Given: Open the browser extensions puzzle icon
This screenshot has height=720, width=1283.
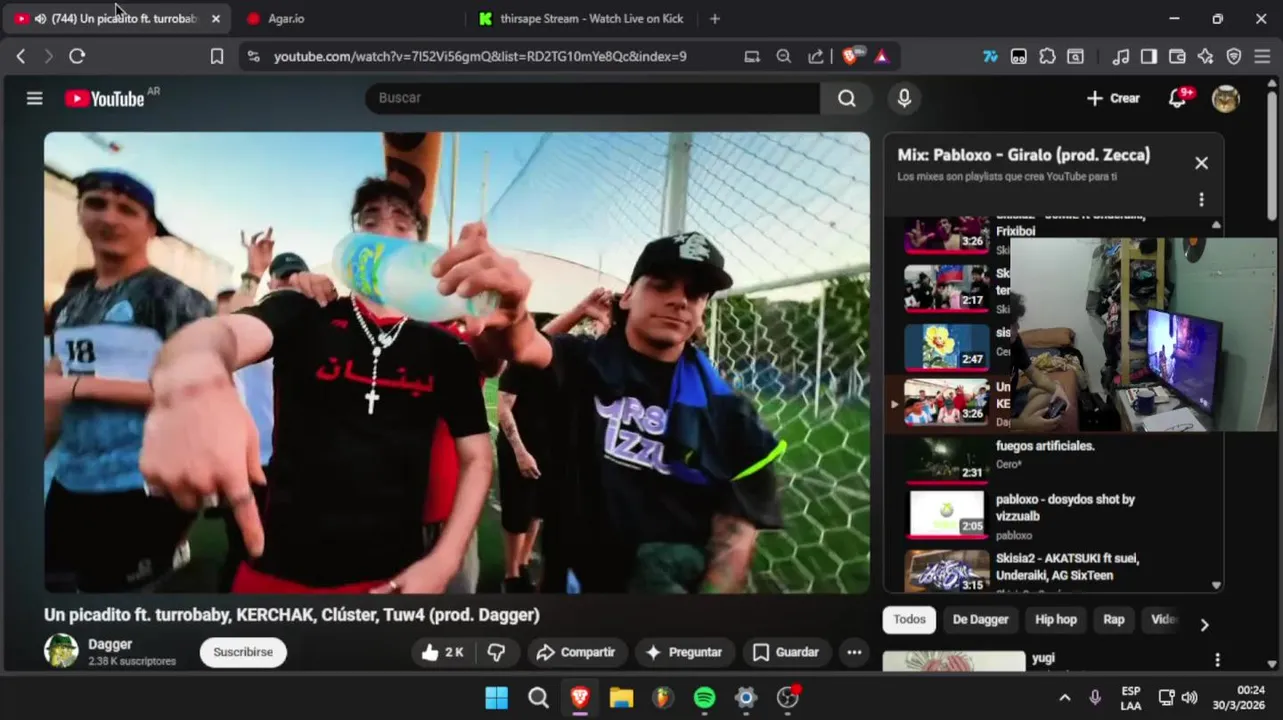Looking at the screenshot, I should tap(1047, 57).
